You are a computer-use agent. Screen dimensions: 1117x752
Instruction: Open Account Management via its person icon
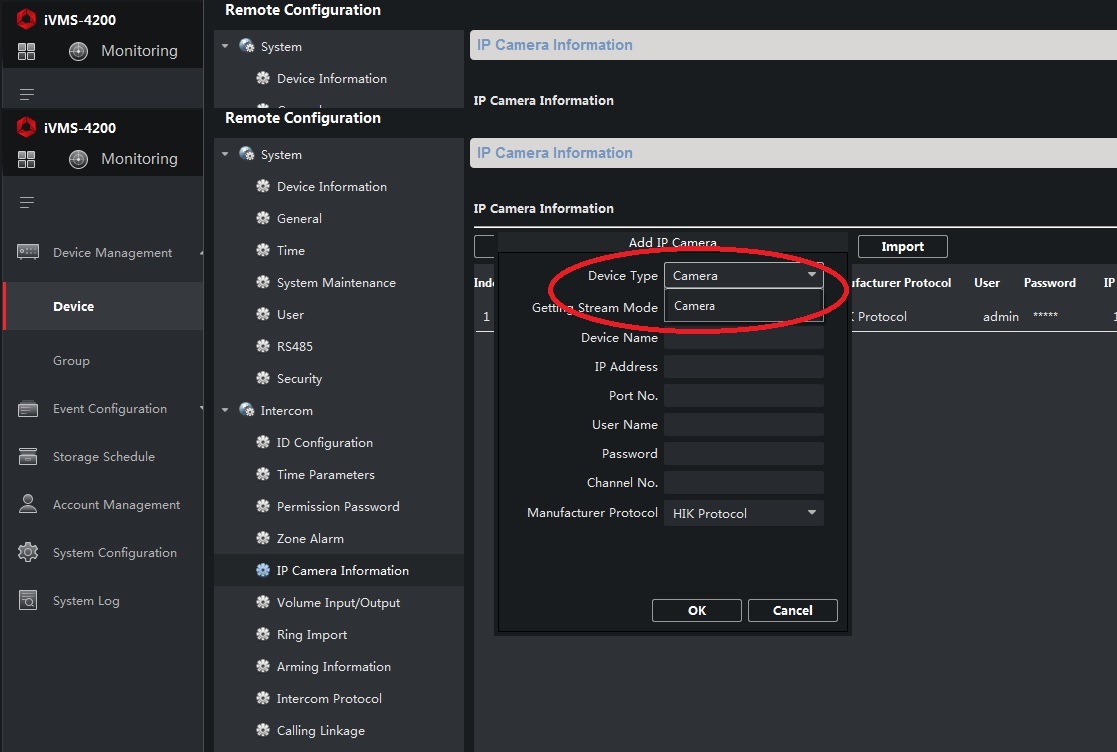[28, 505]
